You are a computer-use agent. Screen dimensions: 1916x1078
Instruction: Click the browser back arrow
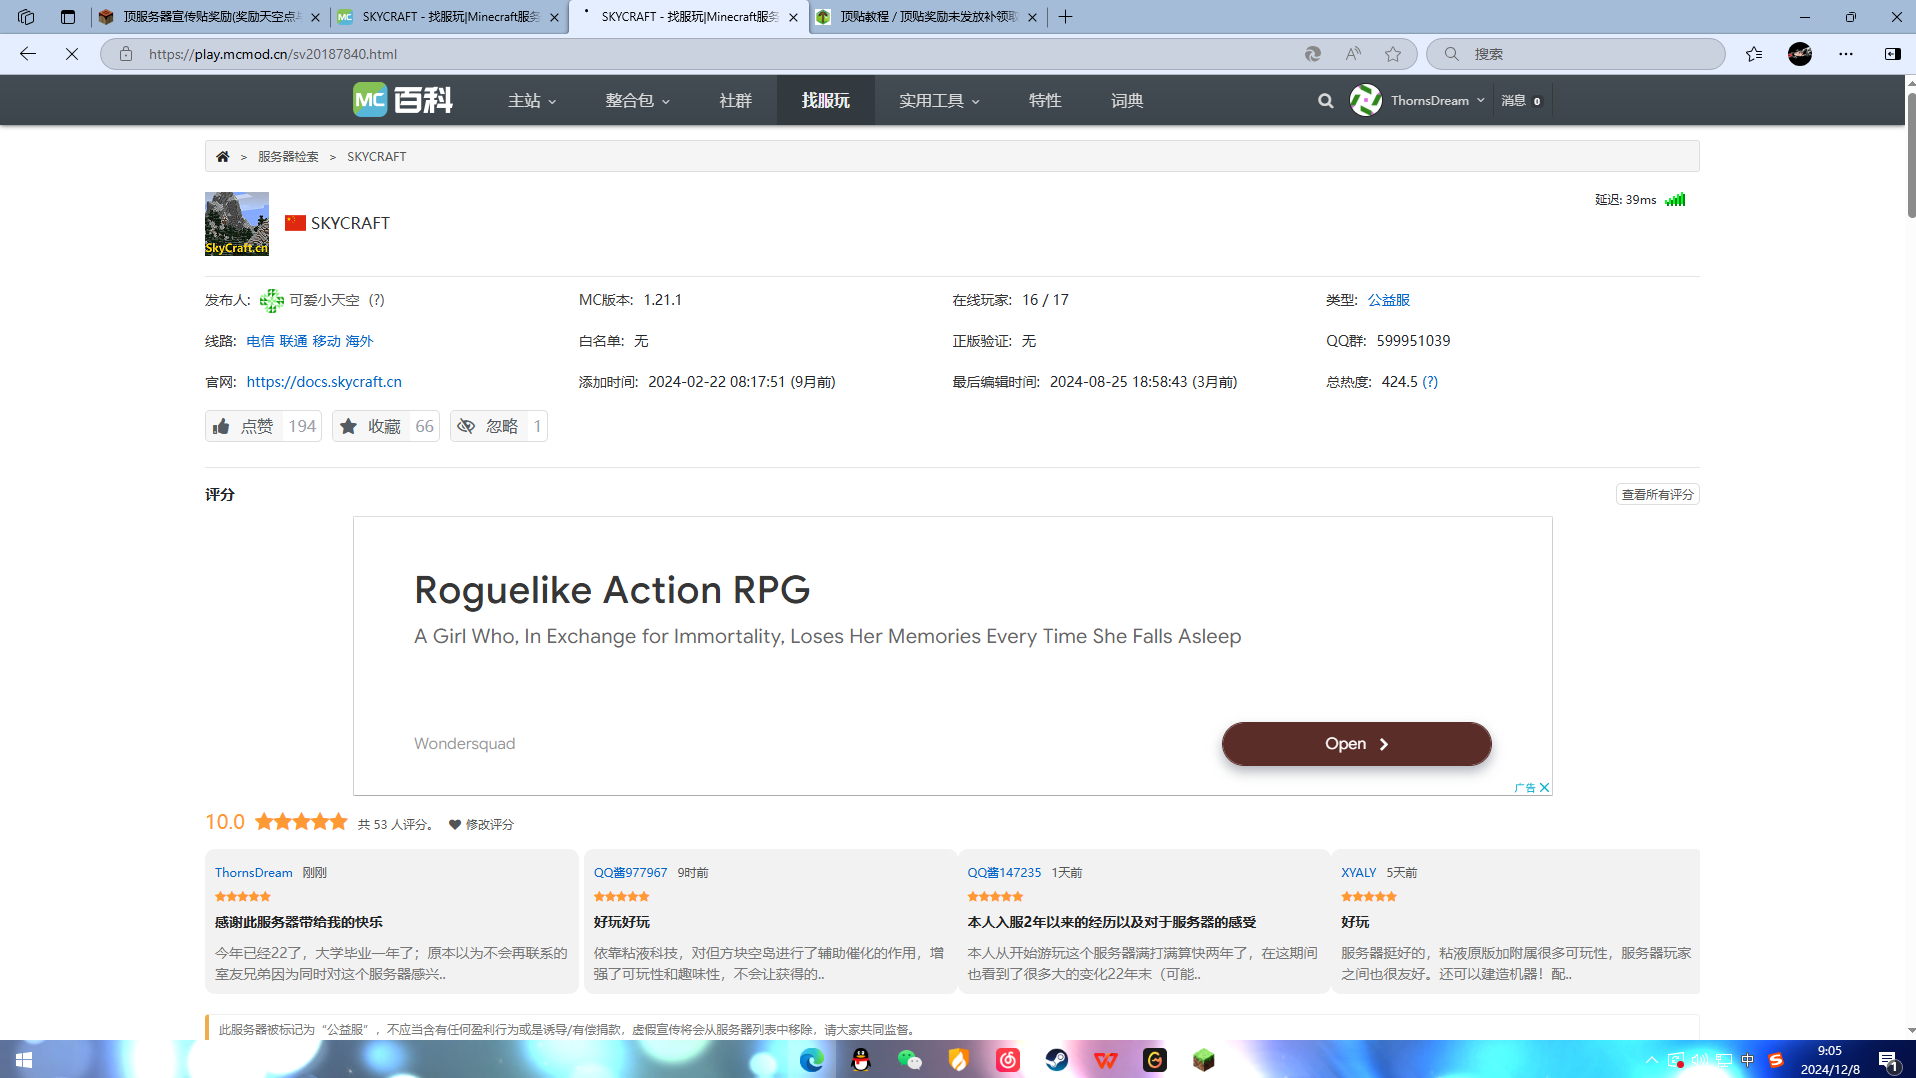pos(28,54)
